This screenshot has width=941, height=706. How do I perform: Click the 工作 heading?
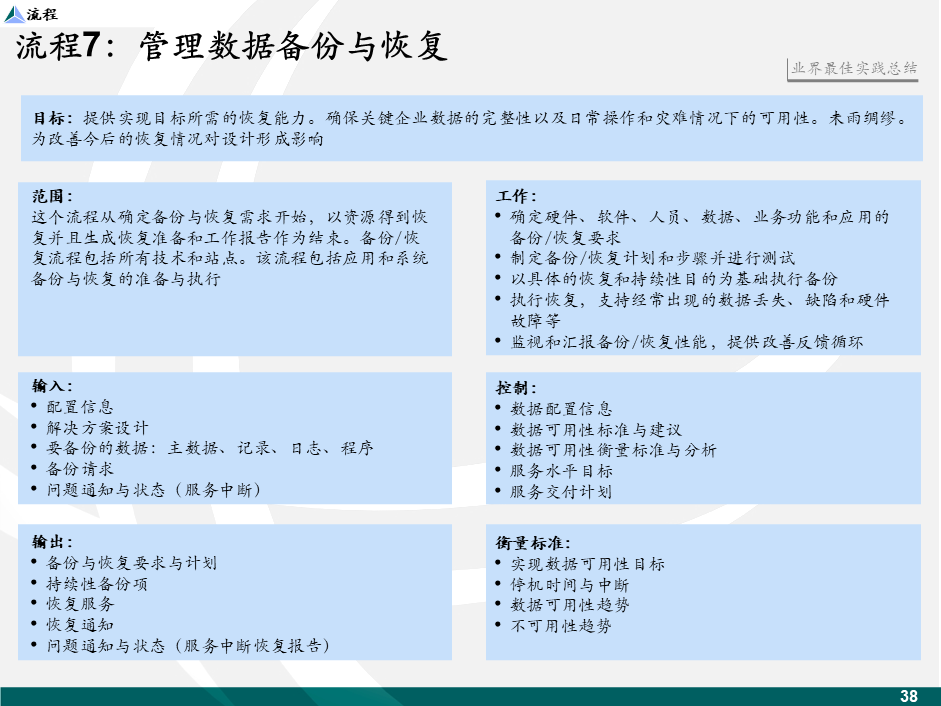[x=516, y=196]
